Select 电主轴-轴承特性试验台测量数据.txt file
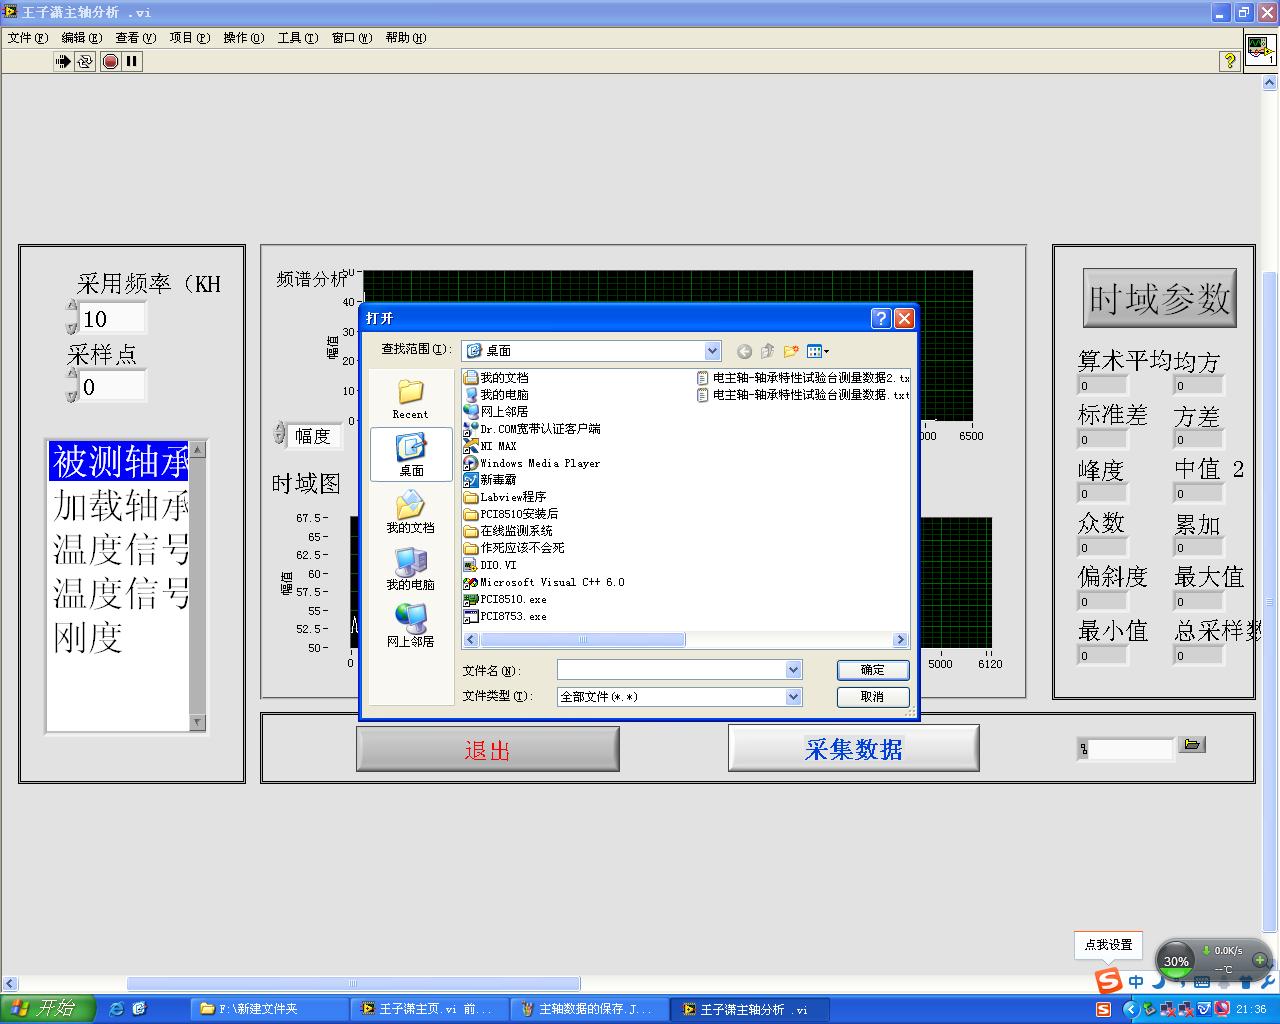 pyautogui.click(x=803, y=395)
